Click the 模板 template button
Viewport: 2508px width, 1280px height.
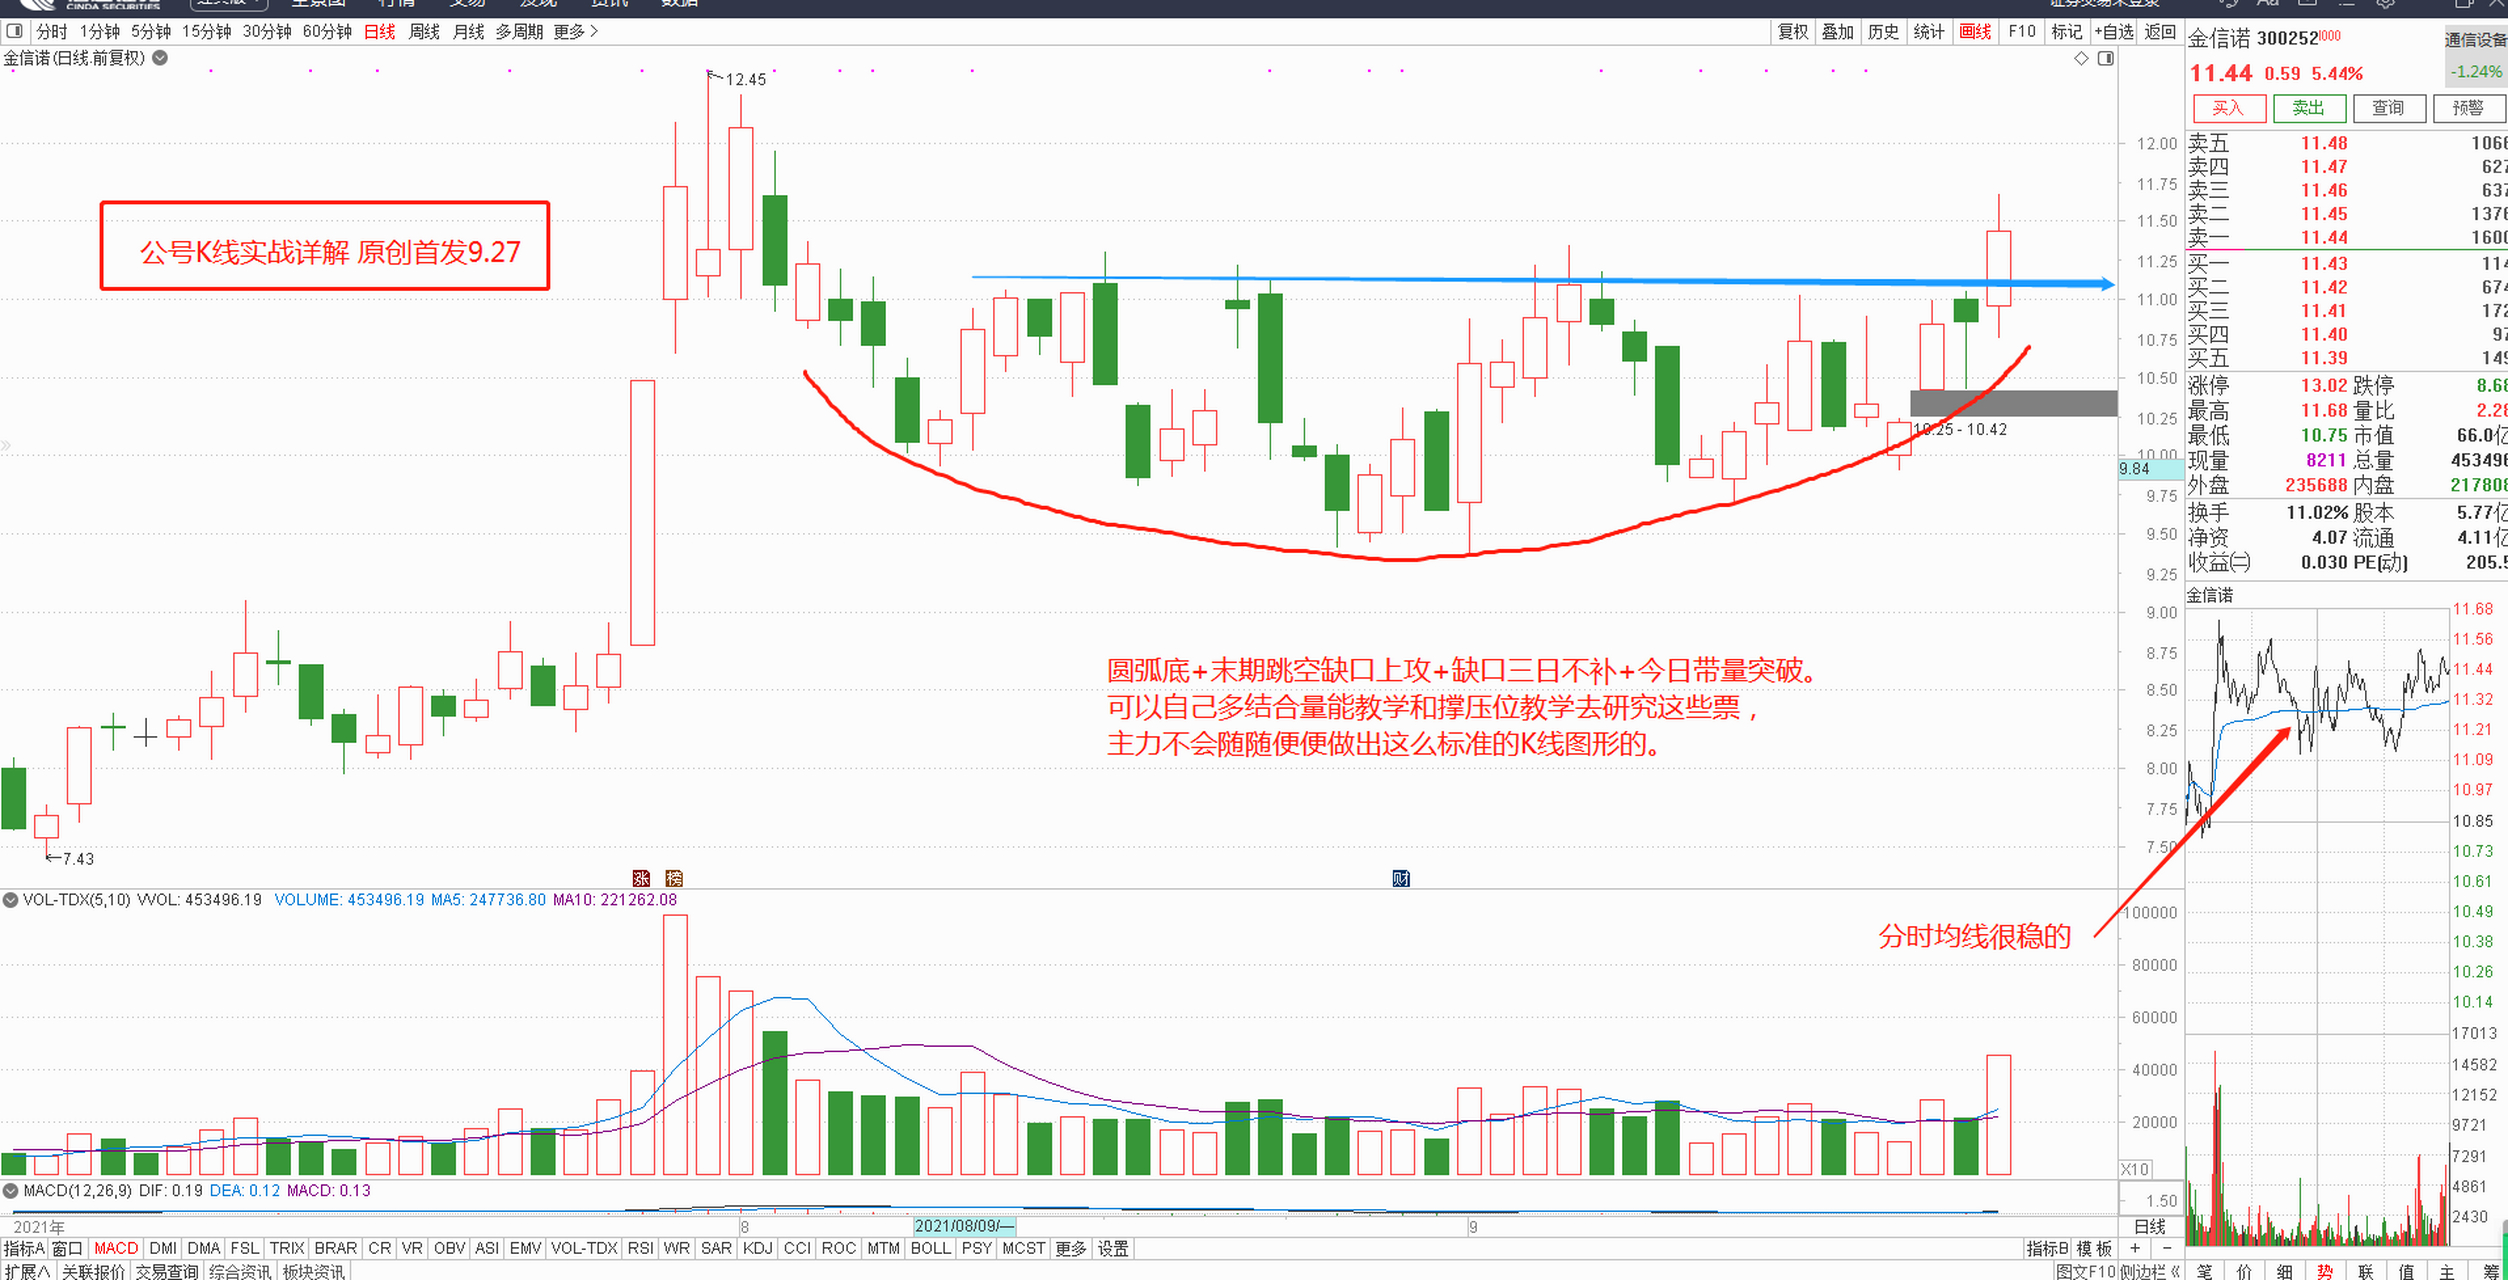pos(2094,1248)
